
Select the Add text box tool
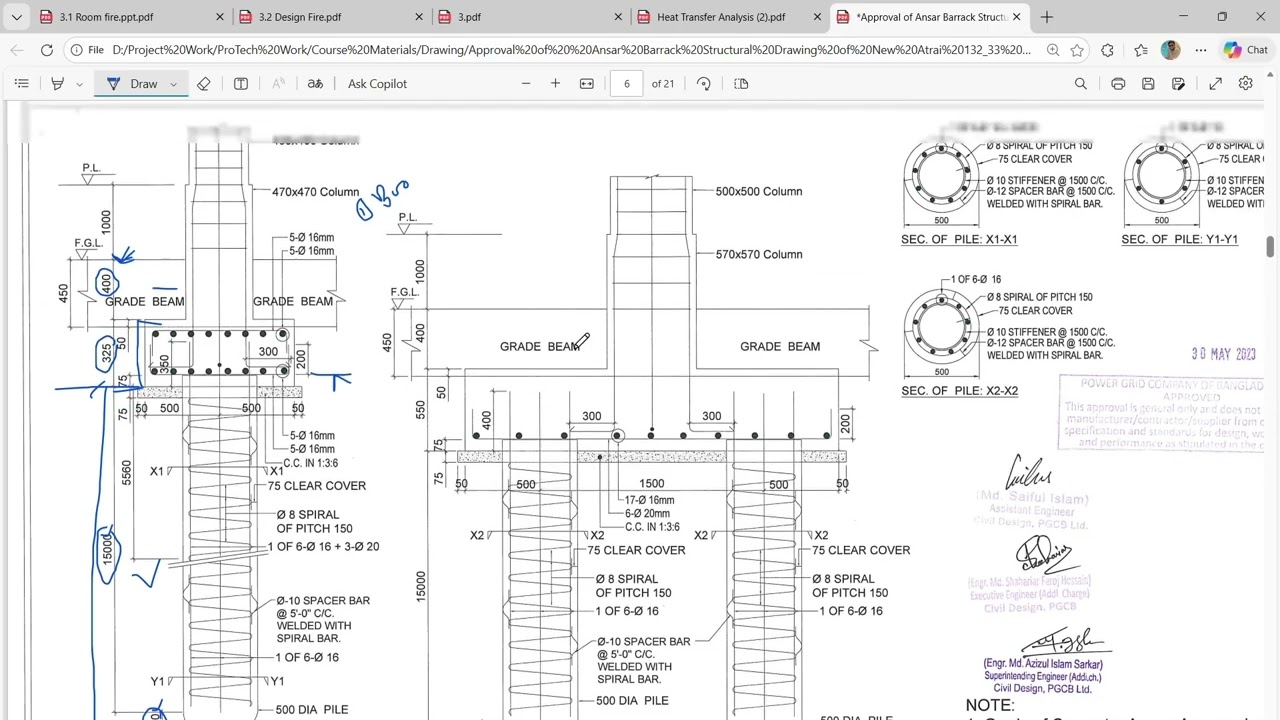[241, 84]
